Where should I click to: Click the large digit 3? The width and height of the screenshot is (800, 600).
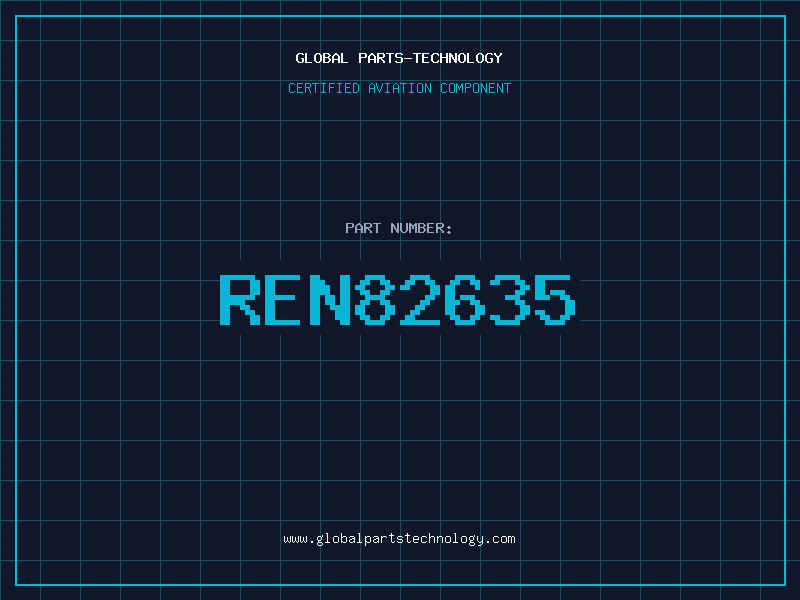coord(510,300)
